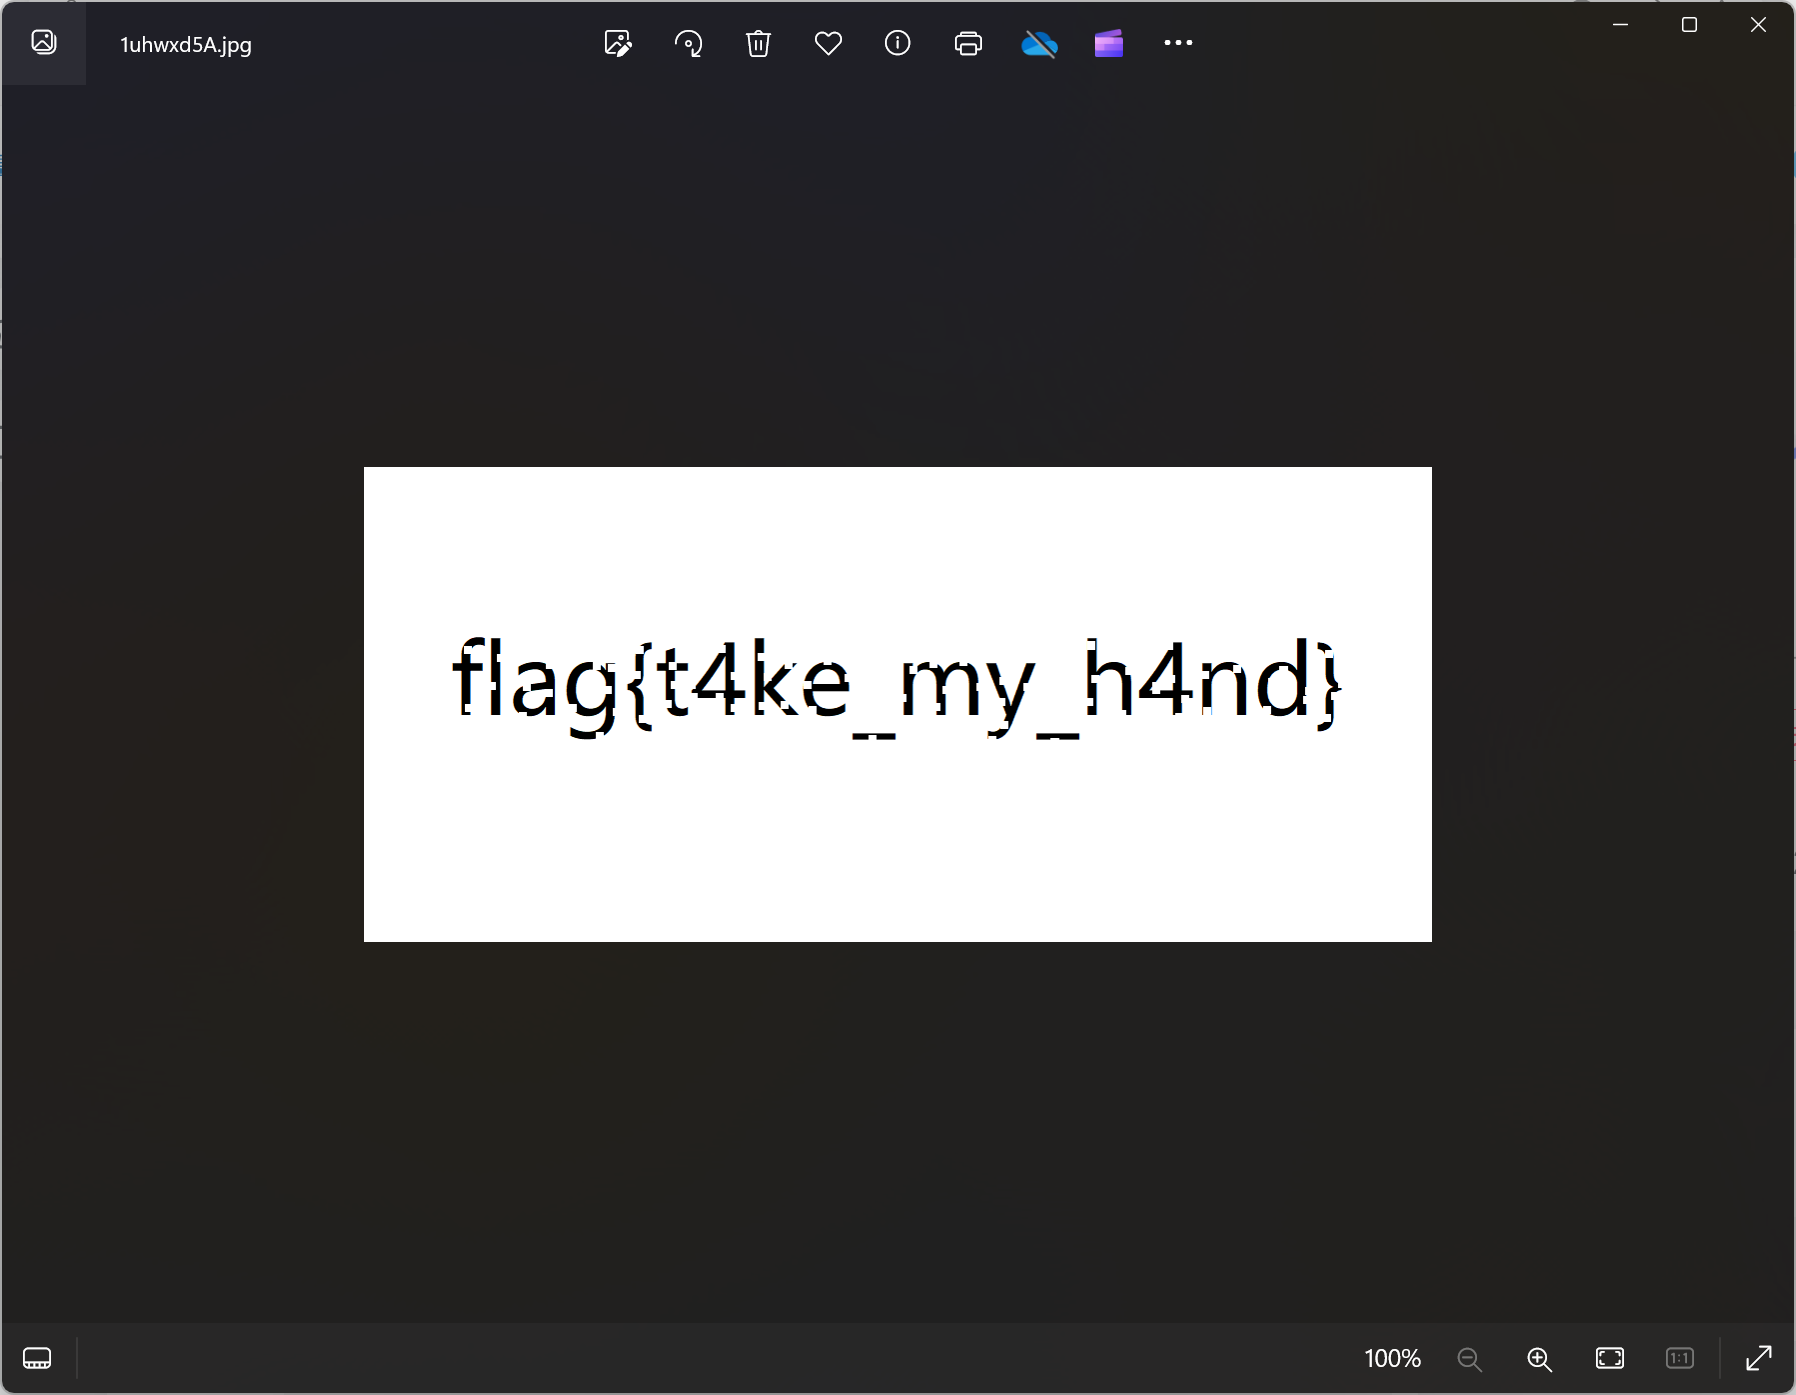The width and height of the screenshot is (1796, 1395).
Task: Open the See more three-dots menu
Action: [x=1178, y=43]
